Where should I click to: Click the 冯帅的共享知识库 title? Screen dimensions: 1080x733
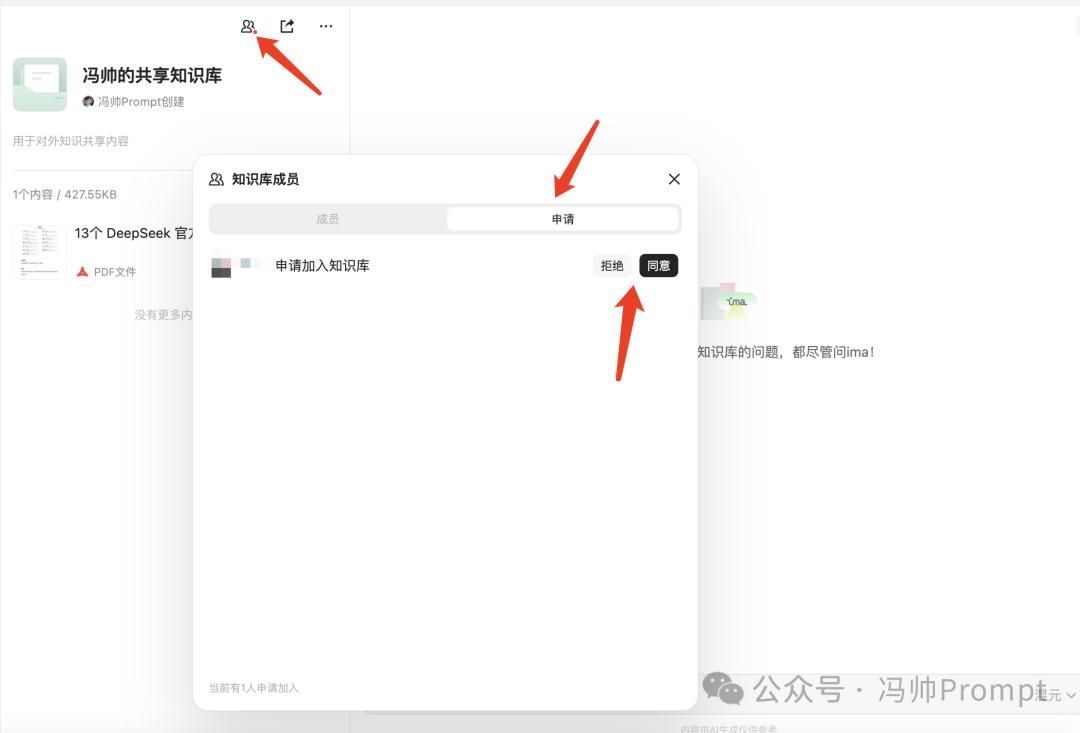[x=152, y=75]
